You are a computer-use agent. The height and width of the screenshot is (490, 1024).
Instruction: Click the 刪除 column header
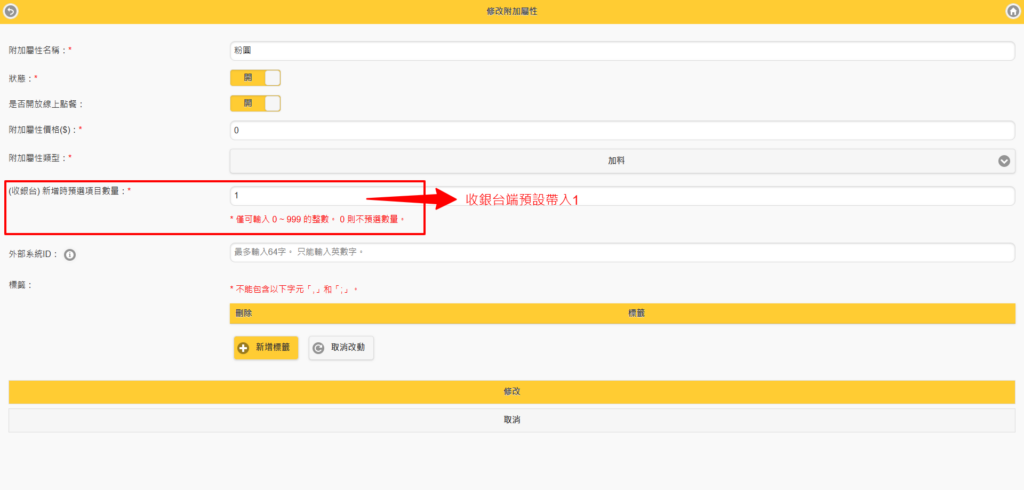coord(244,314)
